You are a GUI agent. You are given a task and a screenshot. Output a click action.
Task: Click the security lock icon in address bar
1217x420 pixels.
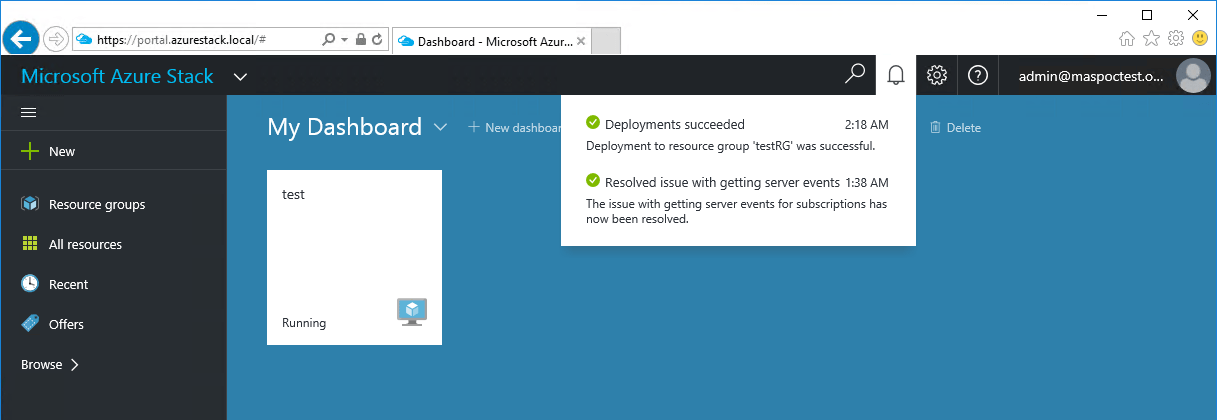(360, 40)
